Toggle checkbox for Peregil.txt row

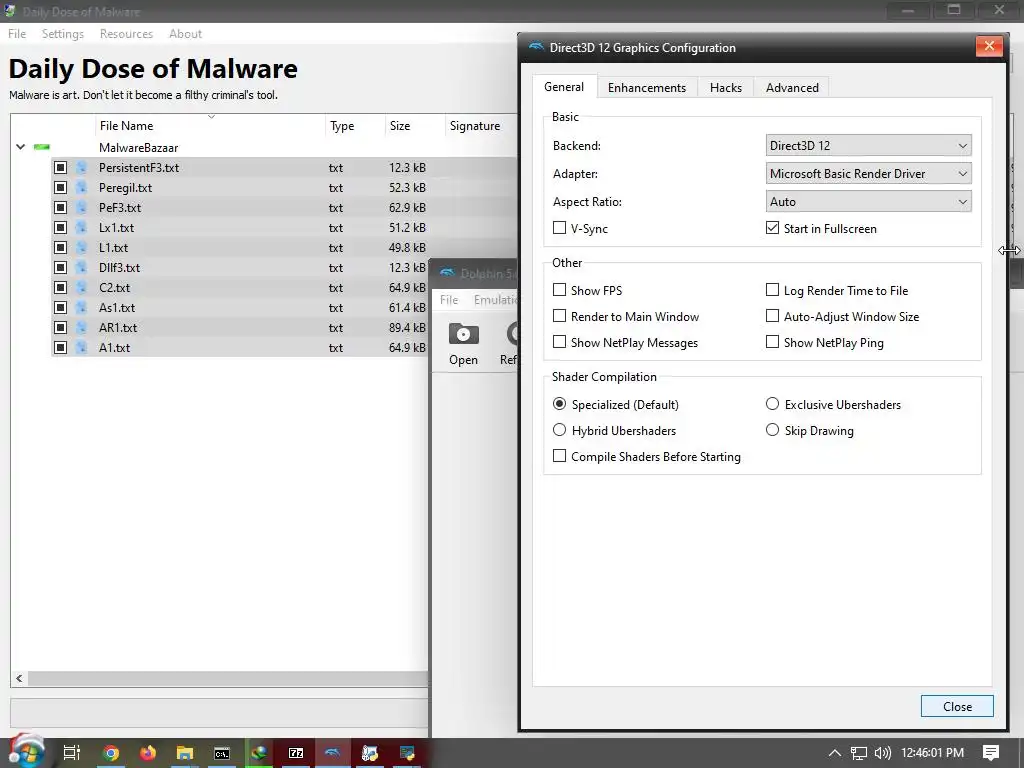(x=60, y=187)
